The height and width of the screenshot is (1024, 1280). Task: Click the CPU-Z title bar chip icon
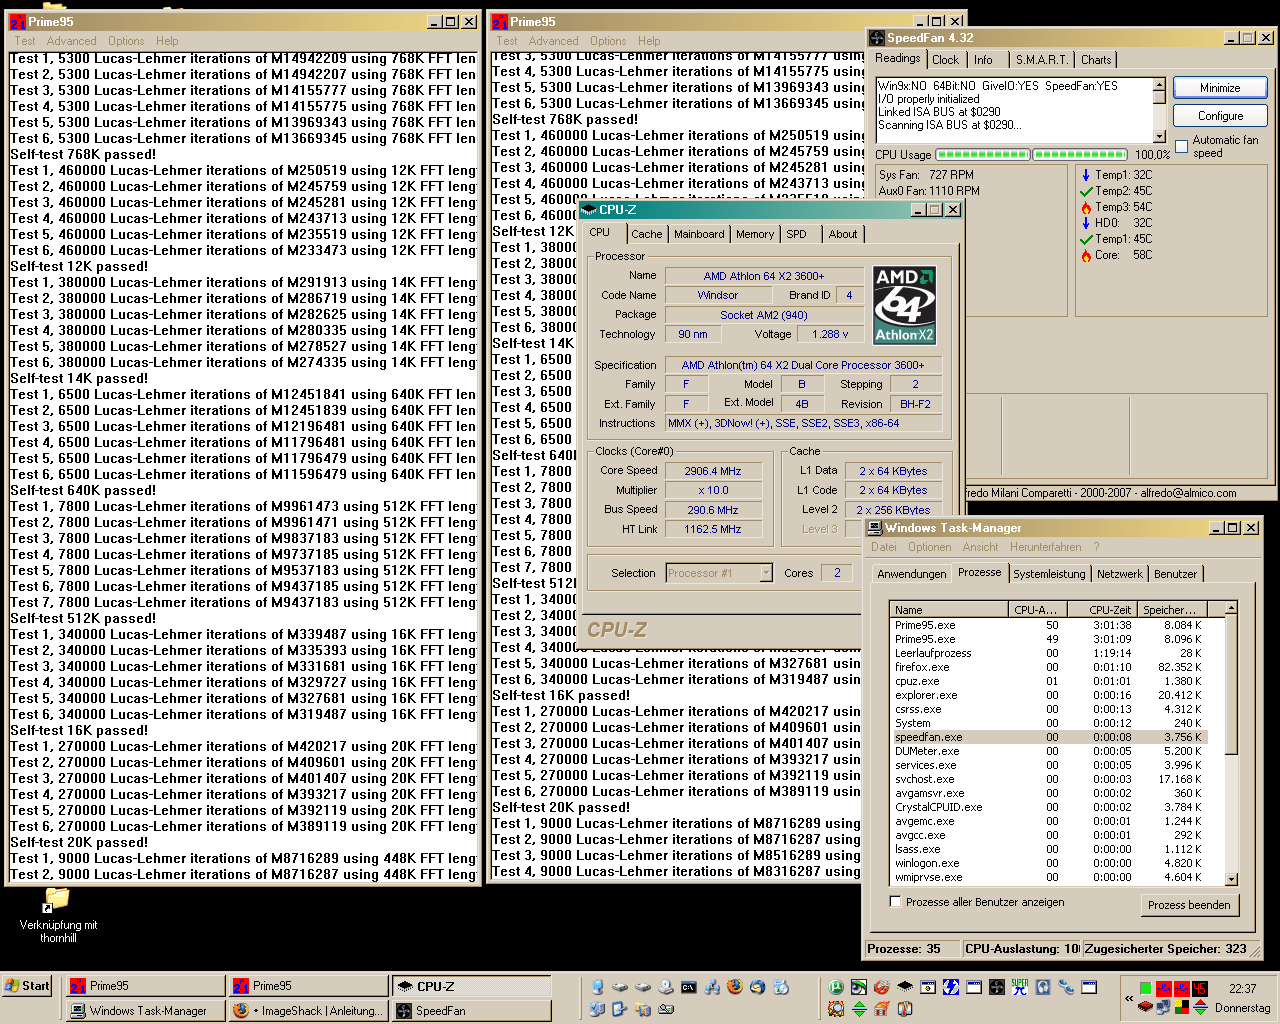click(589, 210)
